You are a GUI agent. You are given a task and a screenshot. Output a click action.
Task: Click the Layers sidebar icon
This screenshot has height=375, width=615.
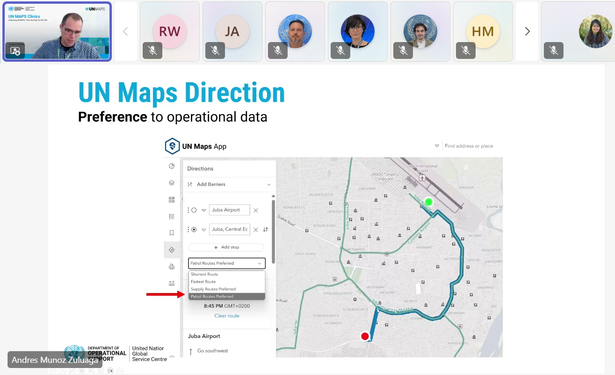coord(171,183)
